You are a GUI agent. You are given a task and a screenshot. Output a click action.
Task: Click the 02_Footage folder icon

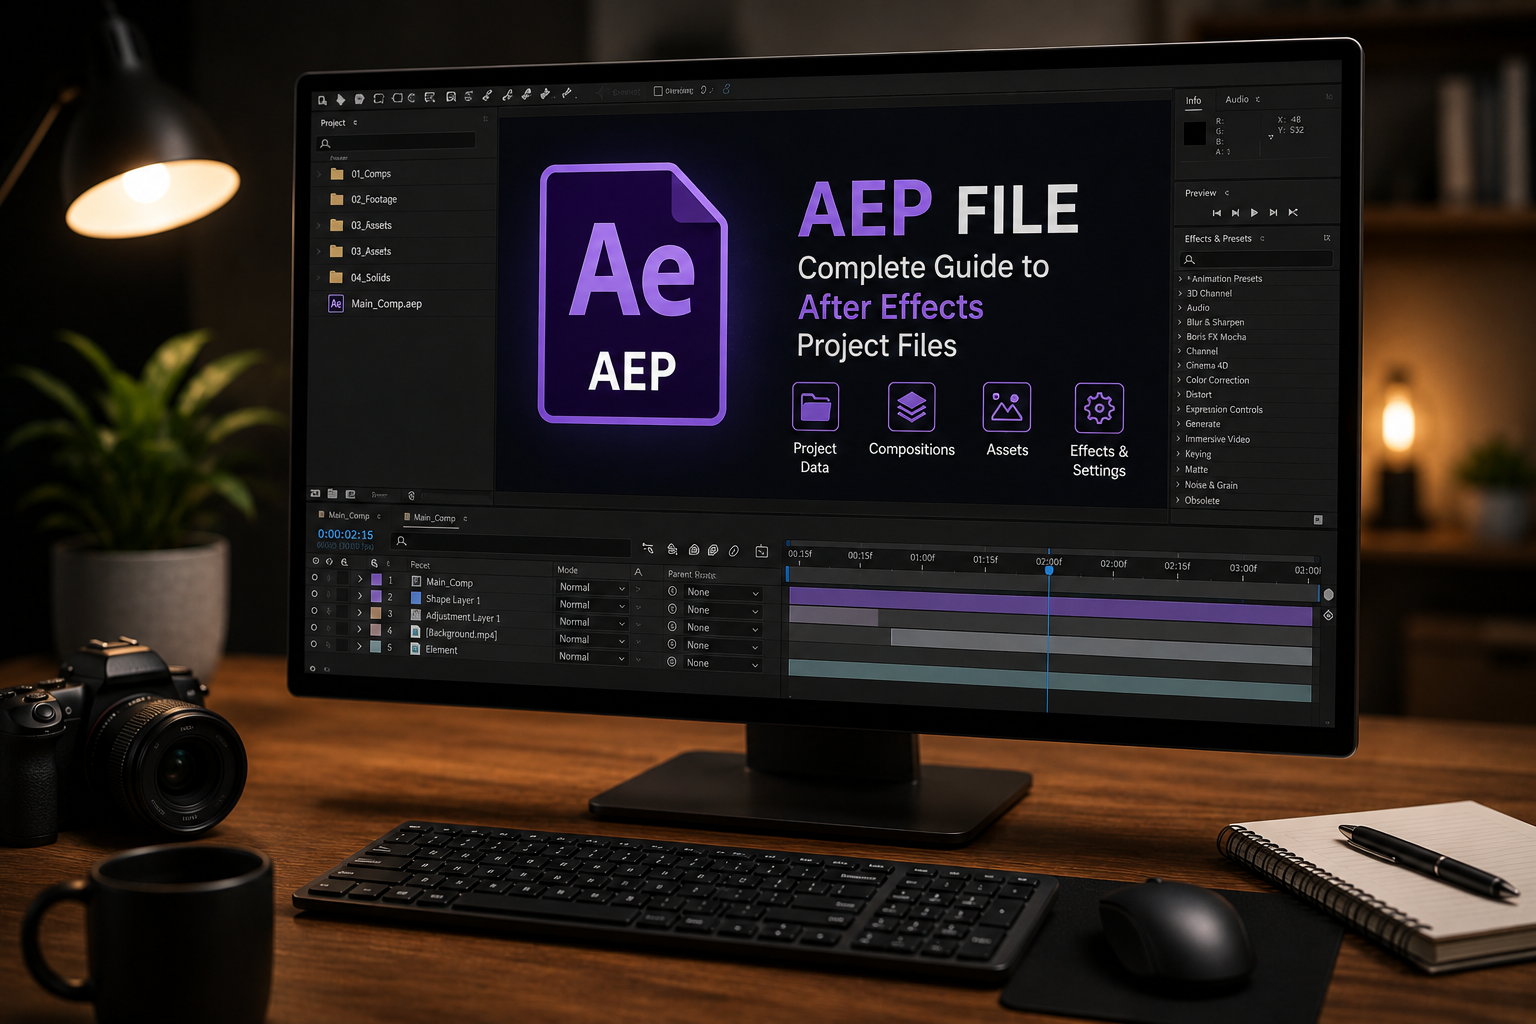[337, 199]
